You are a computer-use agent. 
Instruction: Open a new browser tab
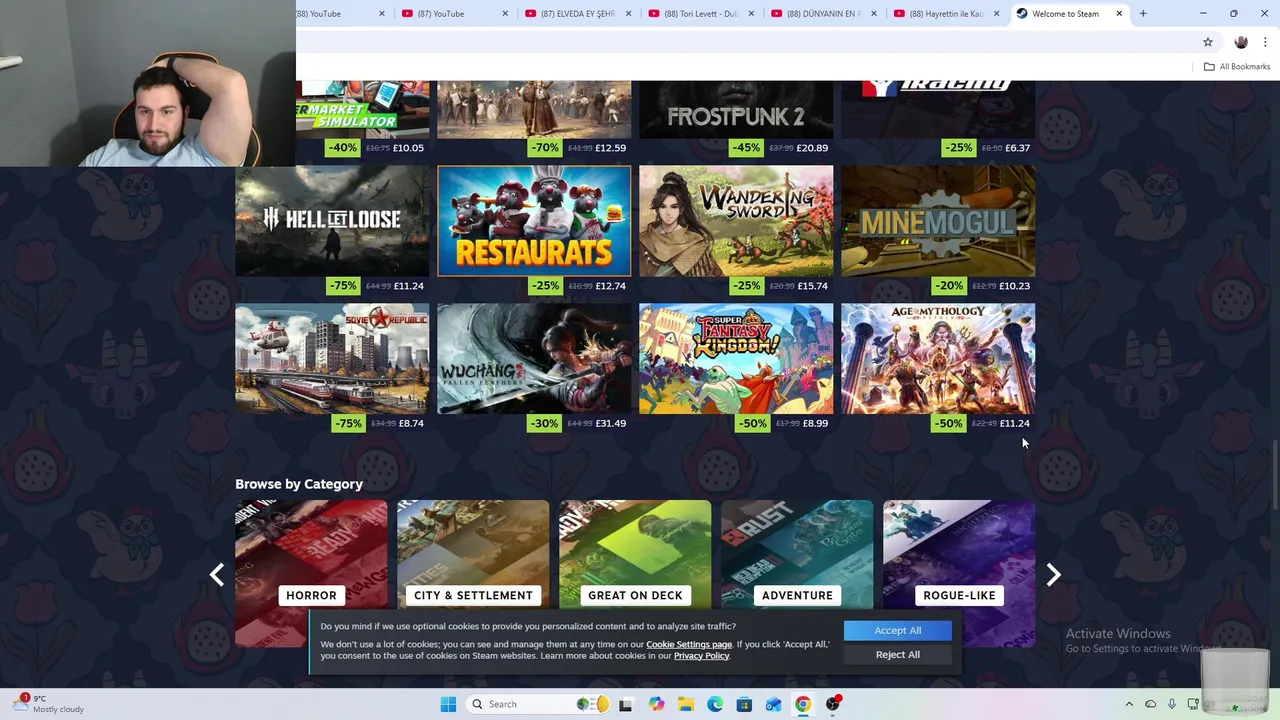(1143, 14)
